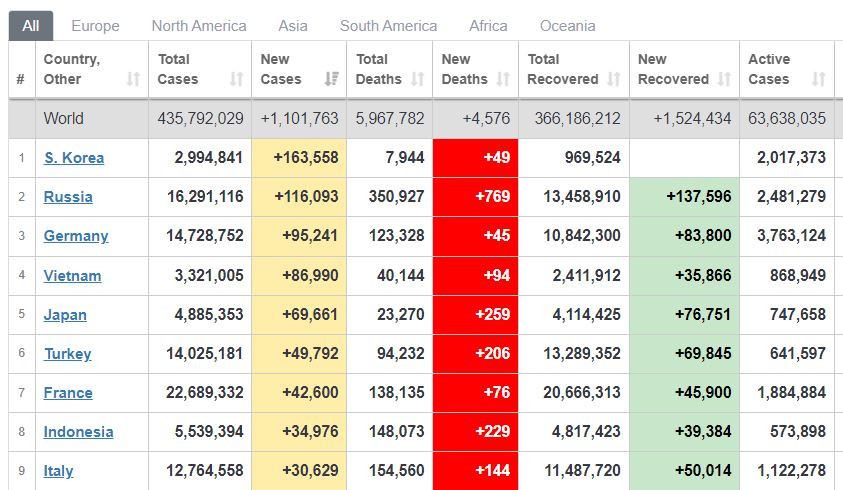Click France total cases 22,689,332

click(205, 393)
